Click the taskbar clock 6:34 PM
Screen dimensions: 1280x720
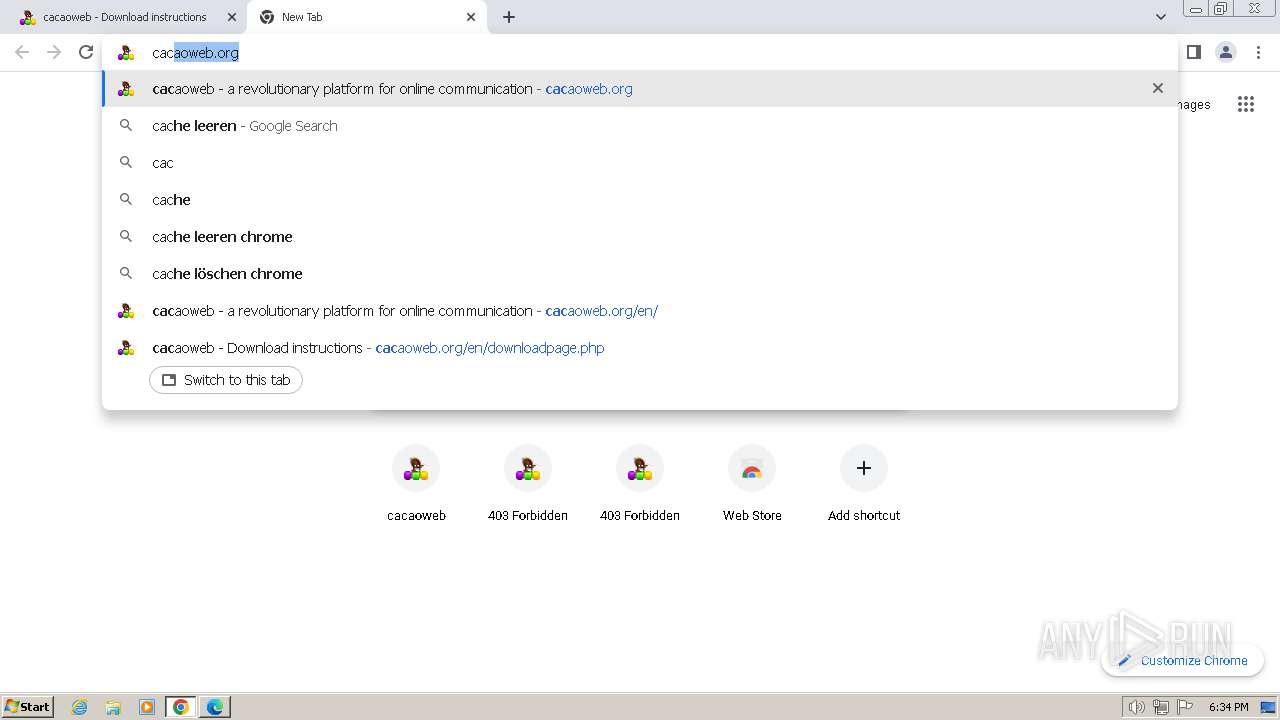[x=1228, y=707]
